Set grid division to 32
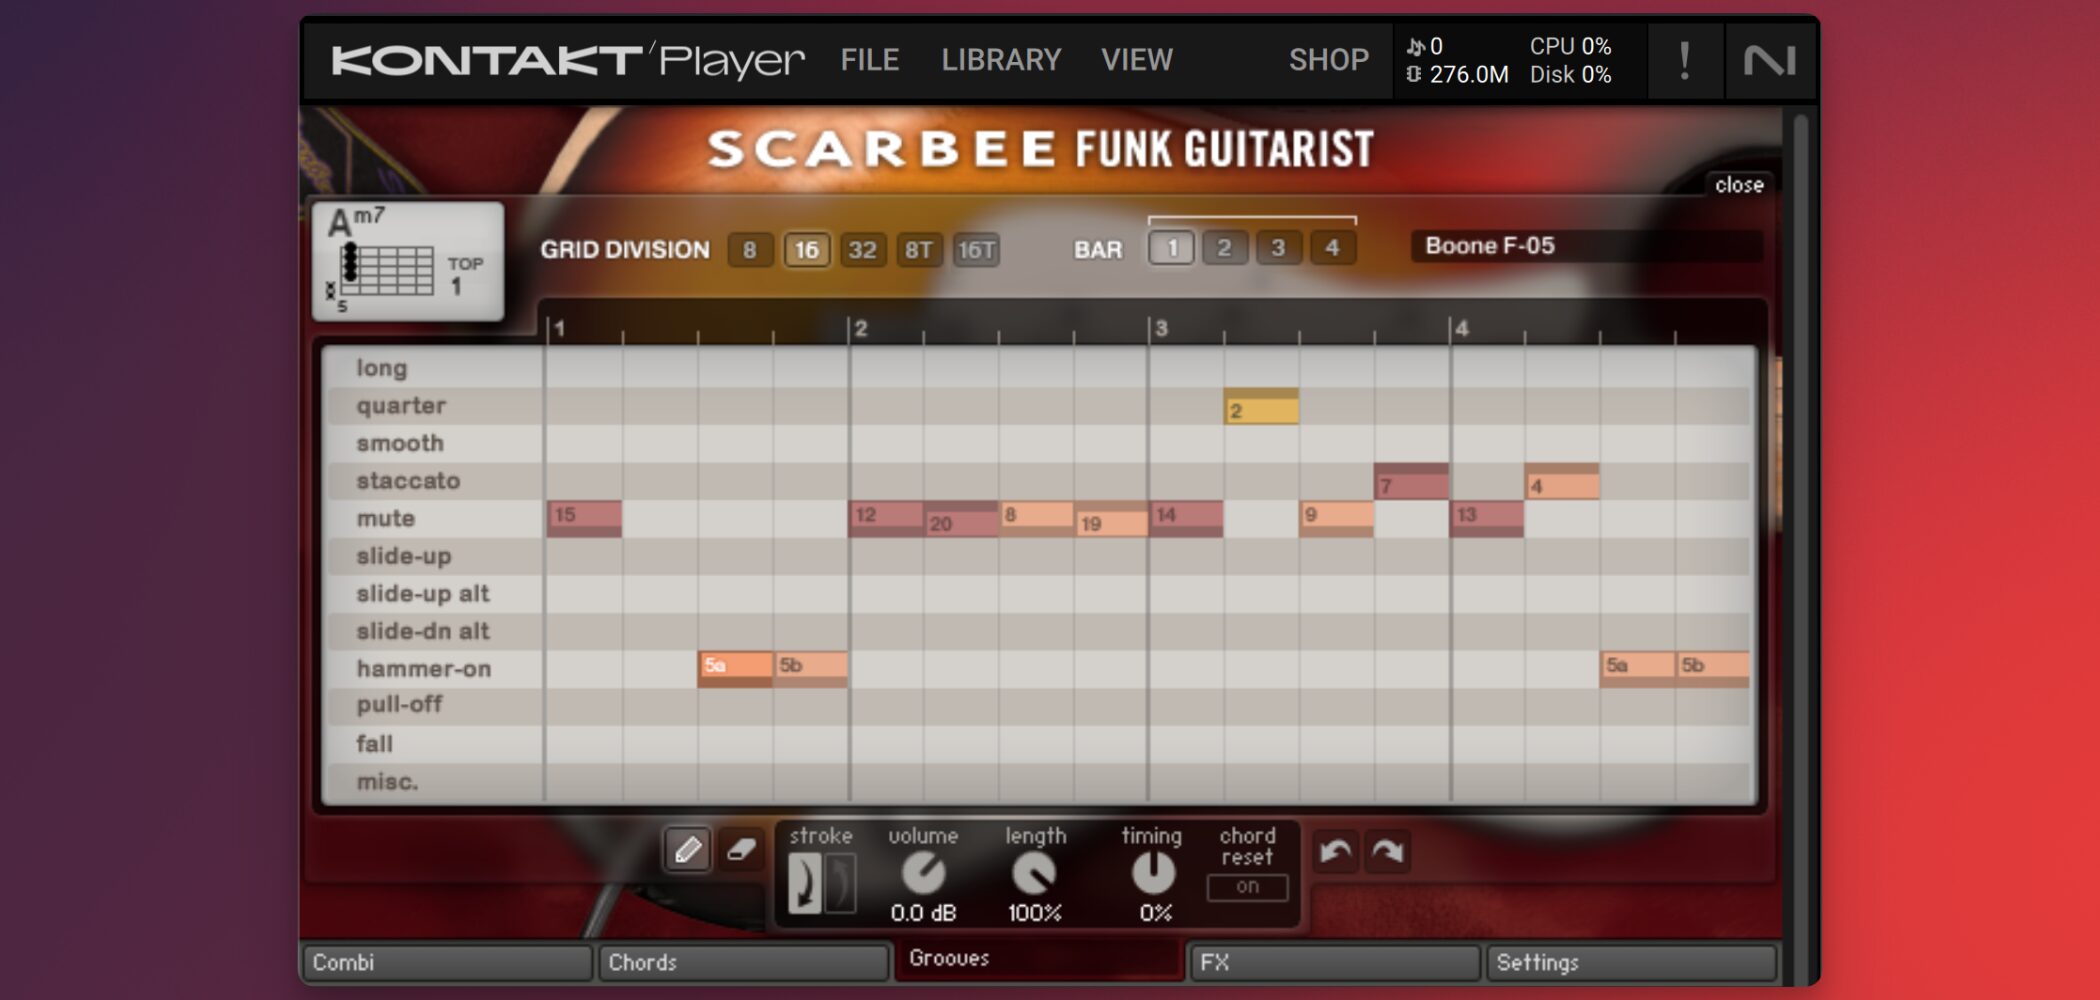Screen dimensions: 2100x1000 point(862,250)
